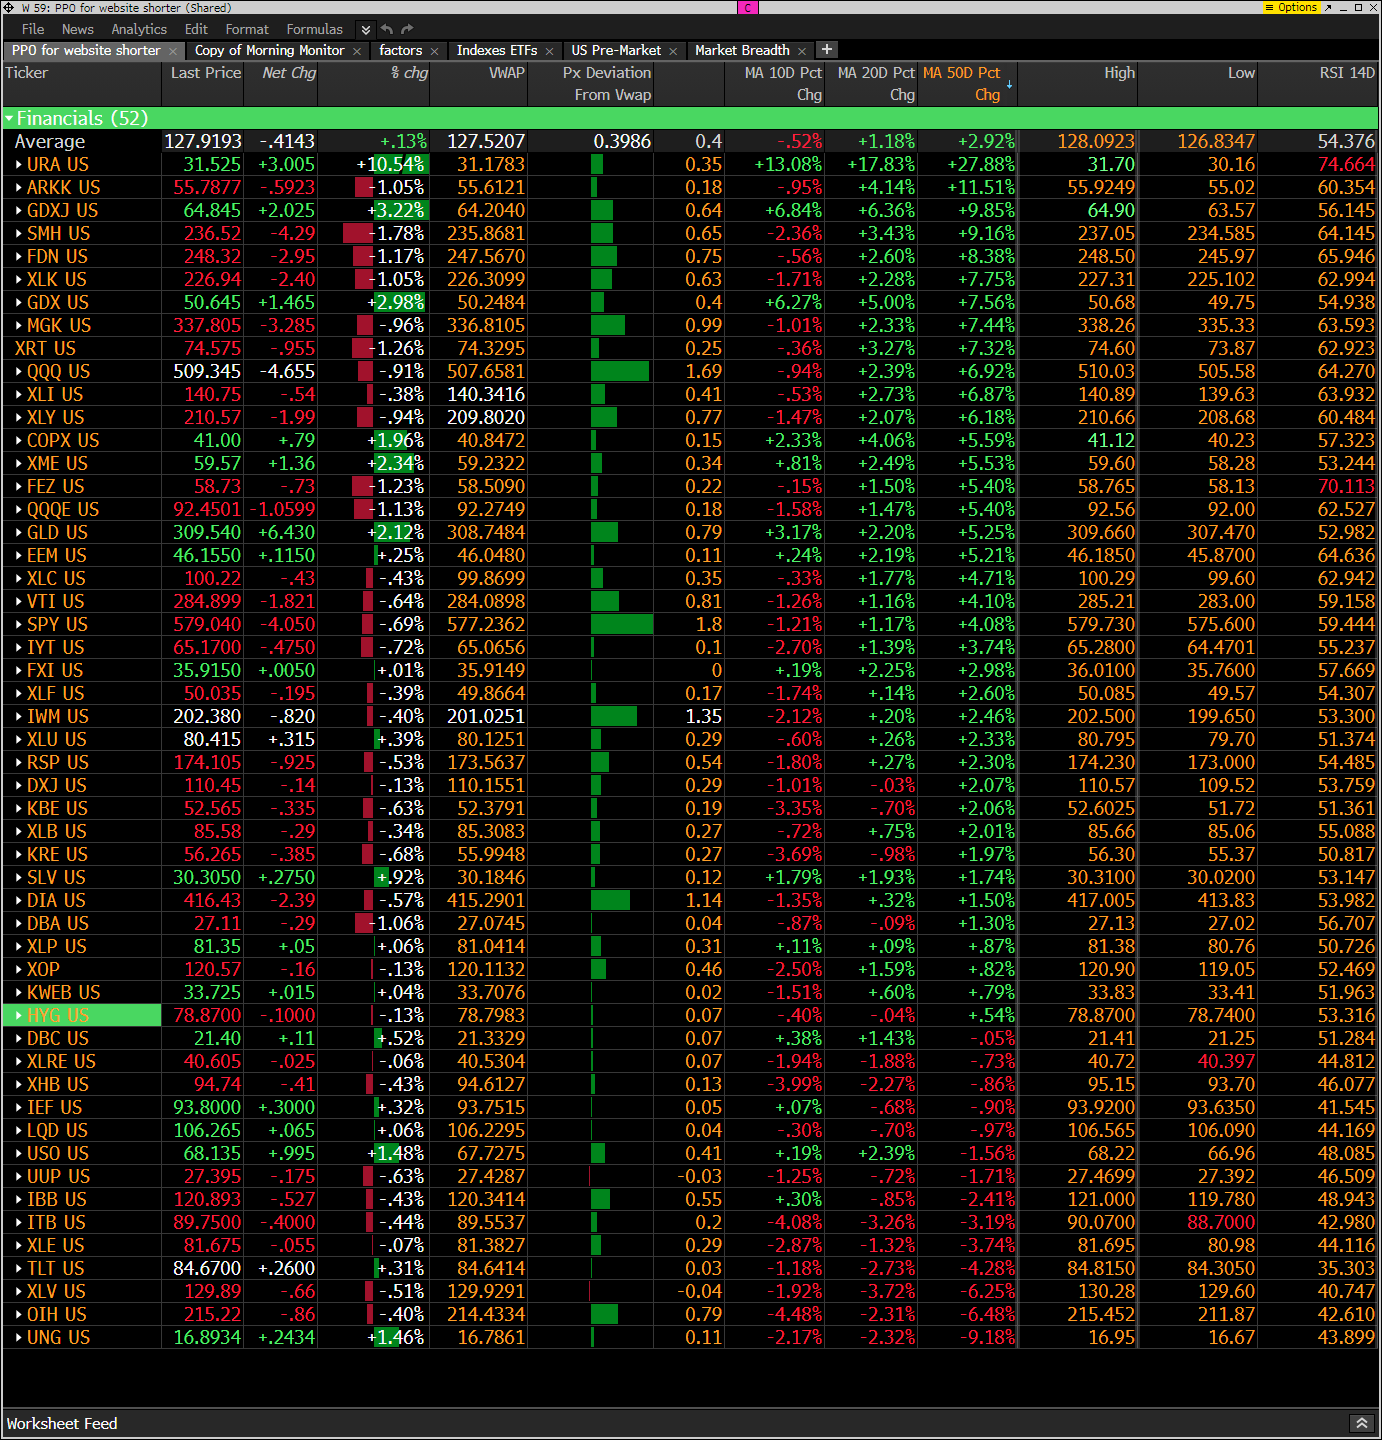Click the magenta C indicator in title bar
This screenshot has height=1440, width=1382.
(x=748, y=7)
